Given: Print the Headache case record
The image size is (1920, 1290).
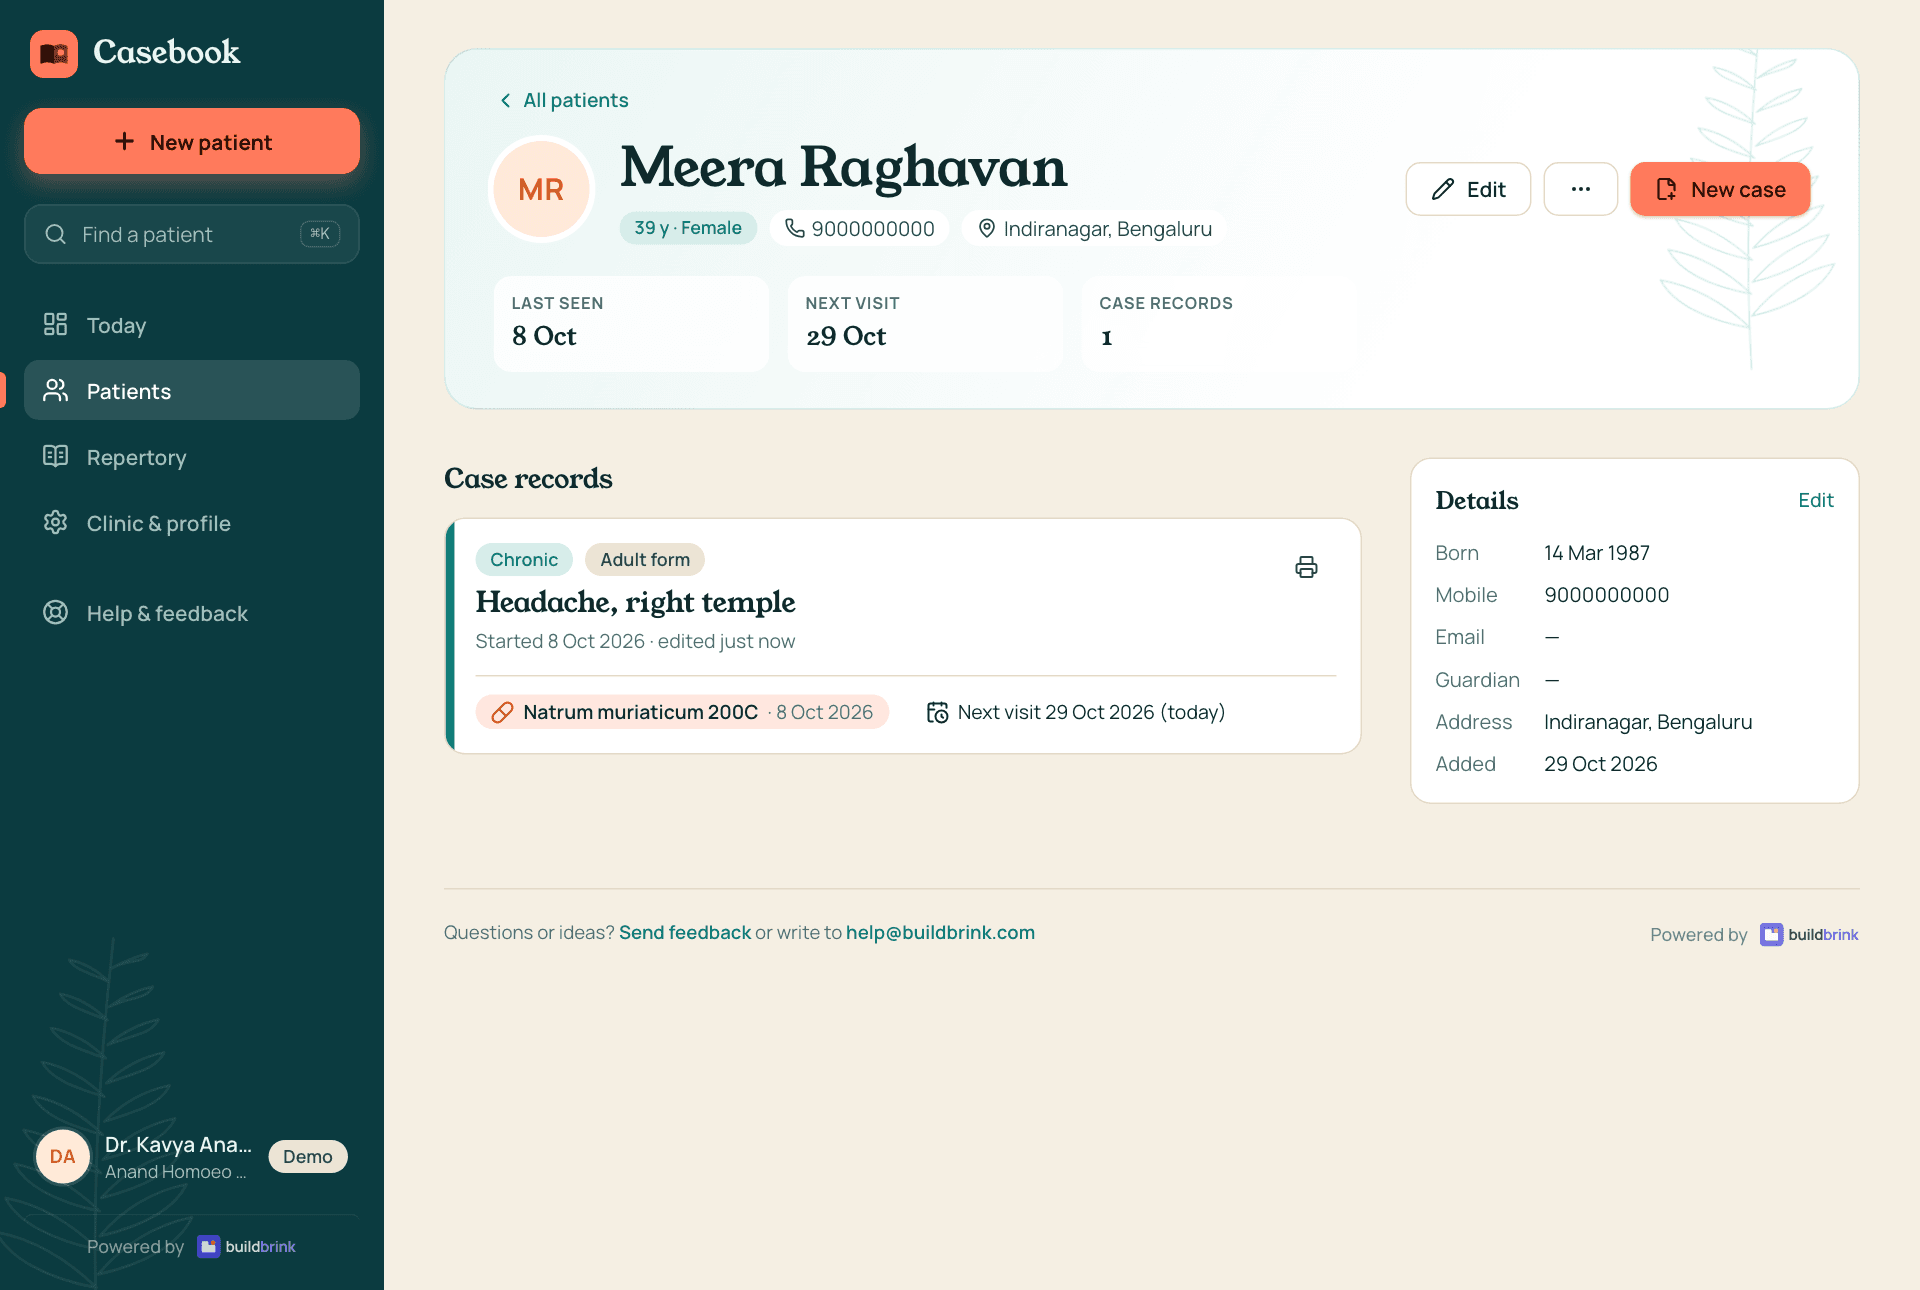Looking at the screenshot, I should coord(1306,567).
